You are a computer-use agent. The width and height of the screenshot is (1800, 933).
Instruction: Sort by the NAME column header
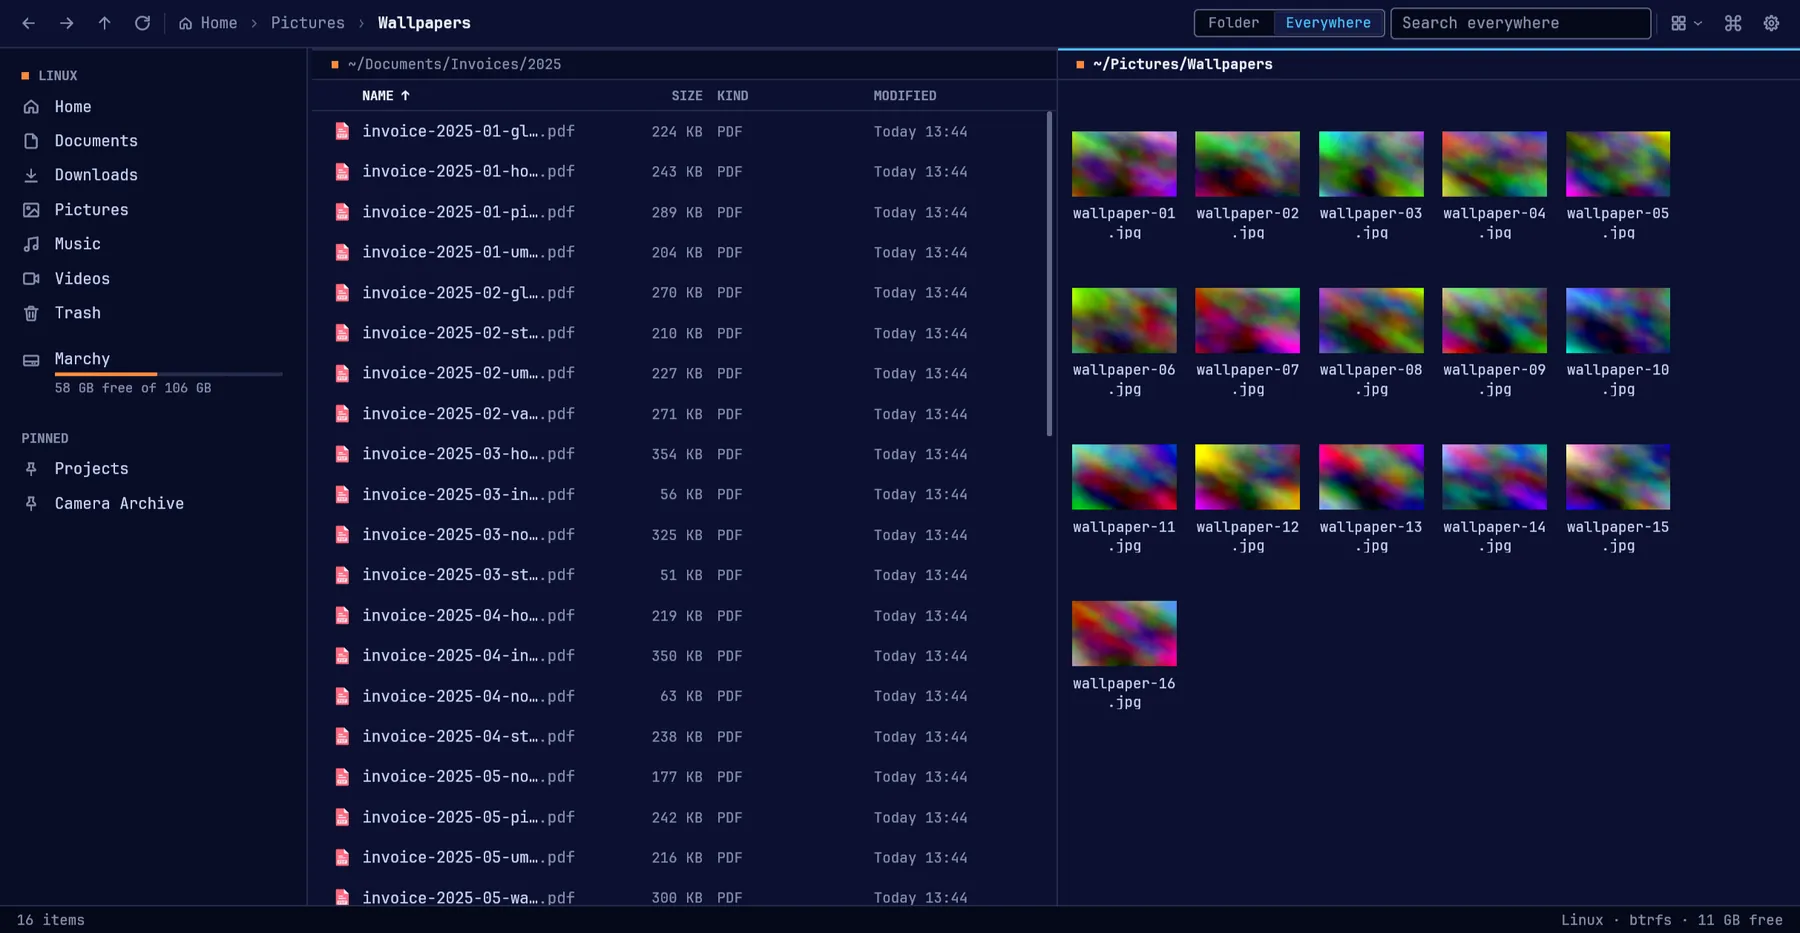pos(386,96)
